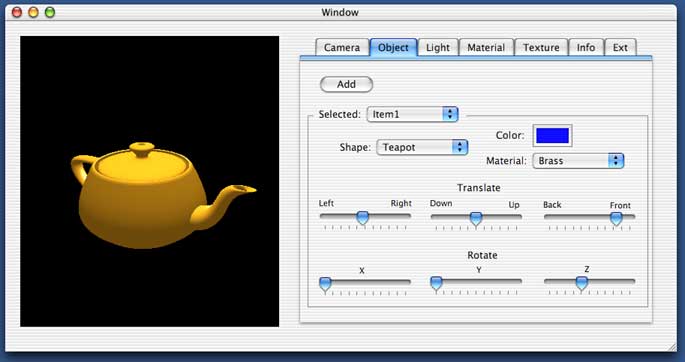
Task: Open the Selected Item1 dropdown
Action: pos(412,114)
